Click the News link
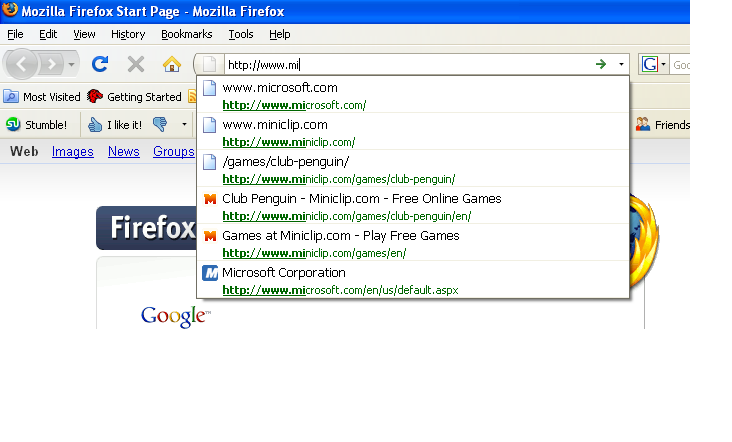This screenshot has height=442, width=732. (x=124, y=151)
